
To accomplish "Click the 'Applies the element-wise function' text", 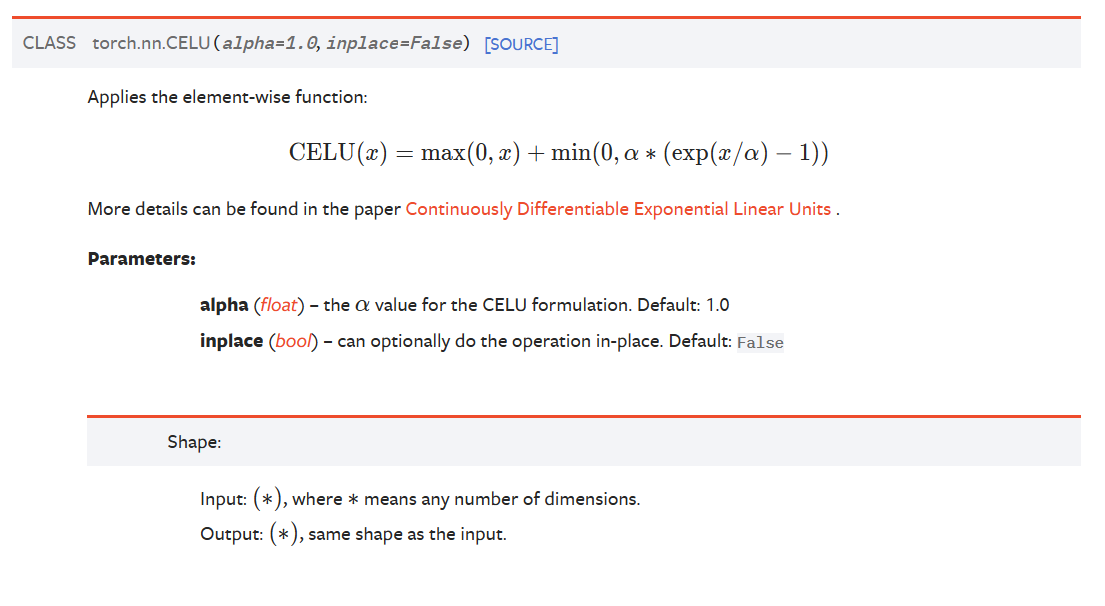I will click(x=228, y=97).
